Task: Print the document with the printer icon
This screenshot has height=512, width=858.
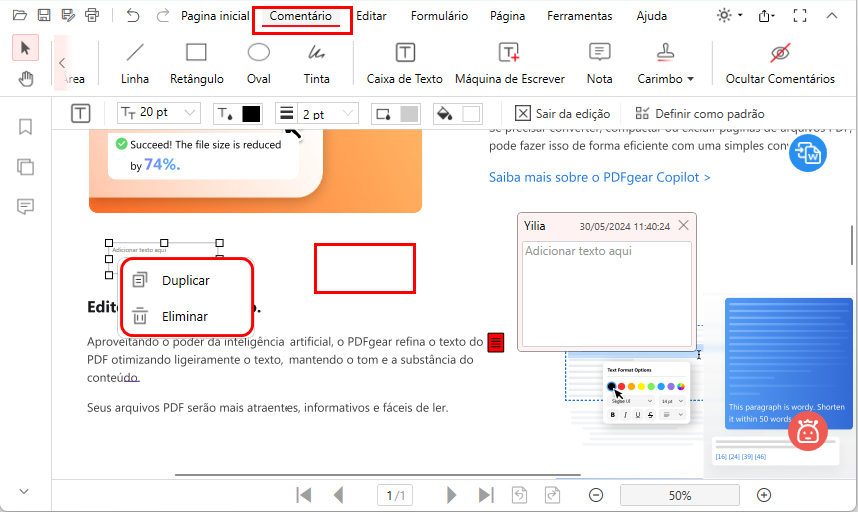Action: click(92, 15)
